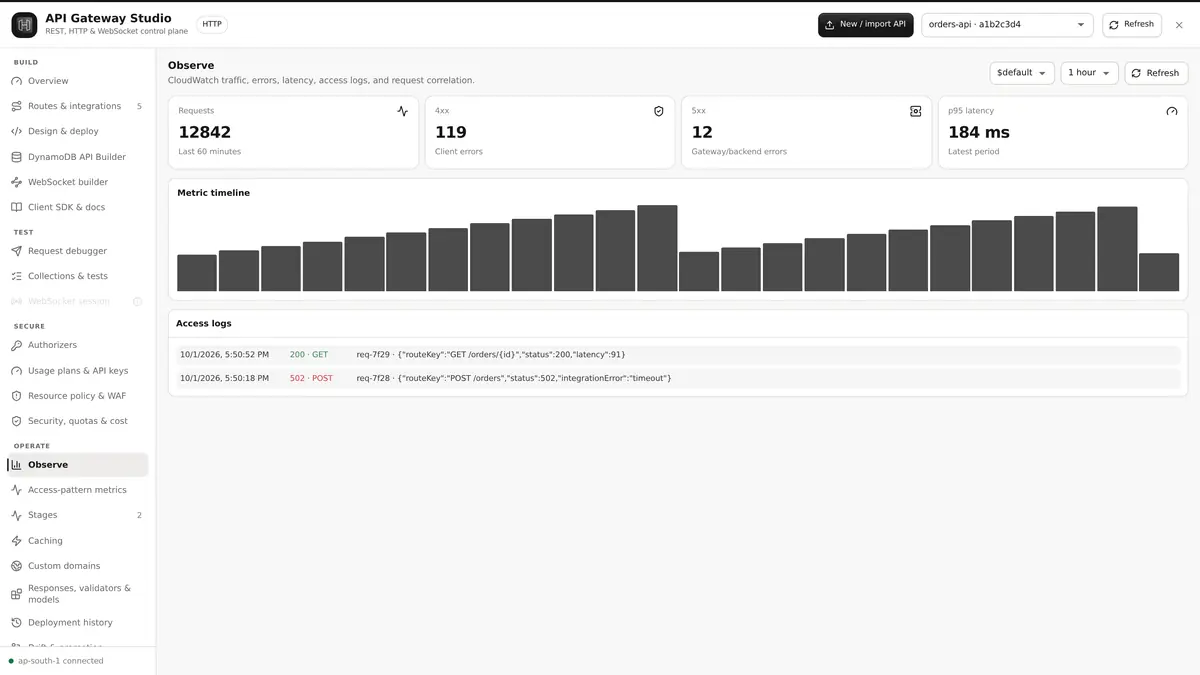
Task: Click the API Gateway Studio logo icon
Action: [x=24, y=25]
